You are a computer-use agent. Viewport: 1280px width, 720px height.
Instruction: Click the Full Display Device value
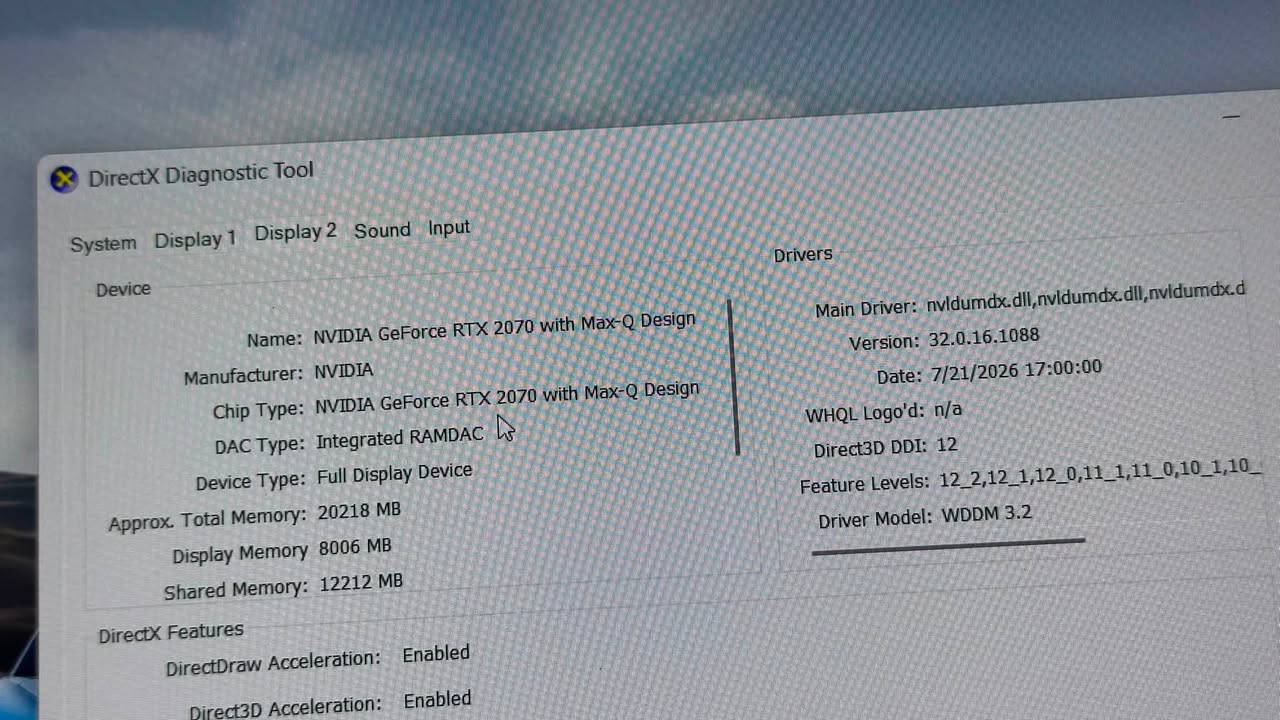tap(395, 473)
